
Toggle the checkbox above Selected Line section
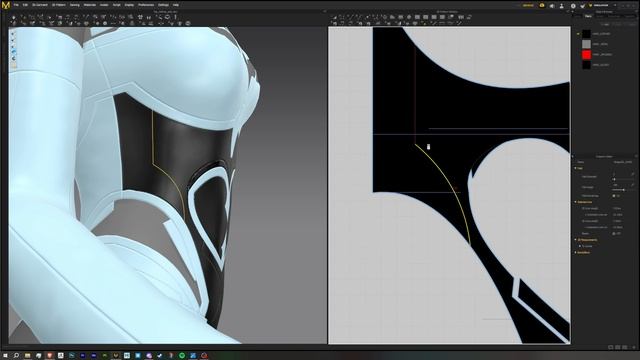[x=614, y=196]
